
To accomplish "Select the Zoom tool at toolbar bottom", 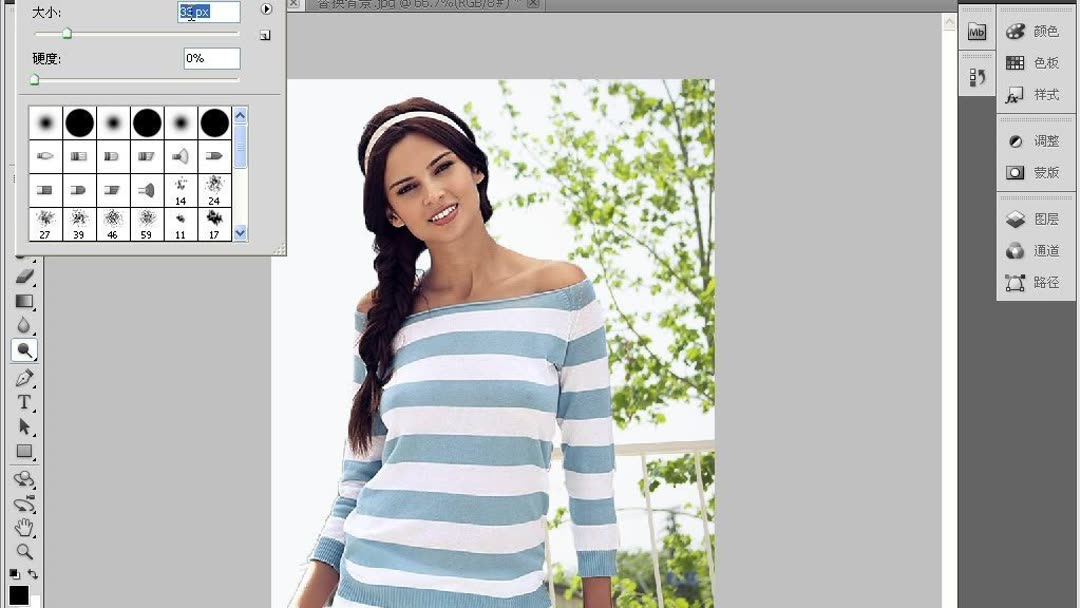I will (25, 553).
